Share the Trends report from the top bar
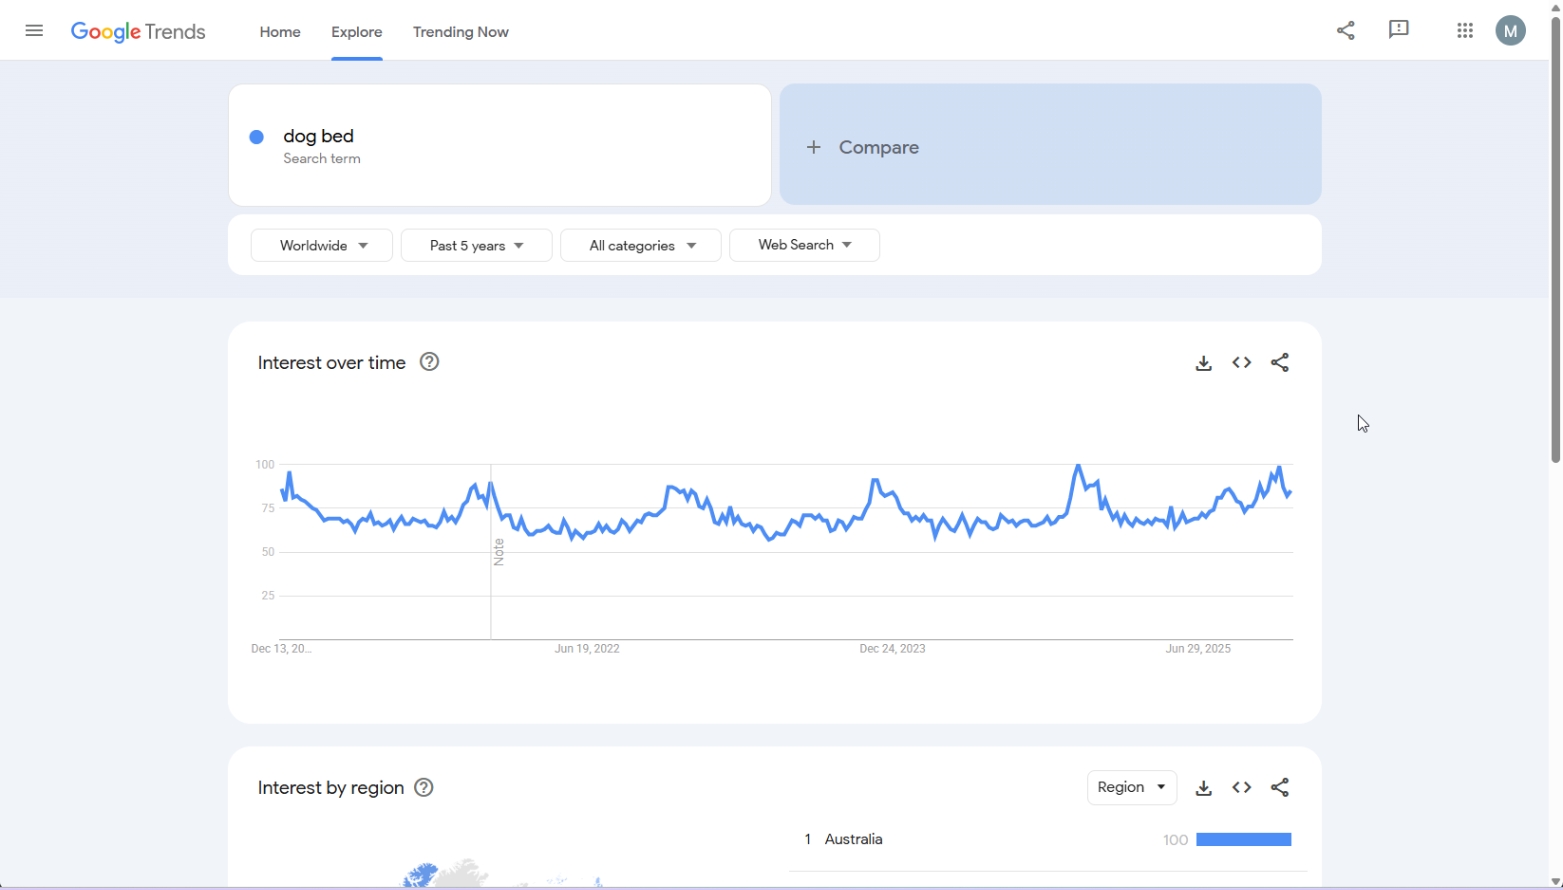The height and width of the screenshot is (890, 1563). tap(1344, 30)
